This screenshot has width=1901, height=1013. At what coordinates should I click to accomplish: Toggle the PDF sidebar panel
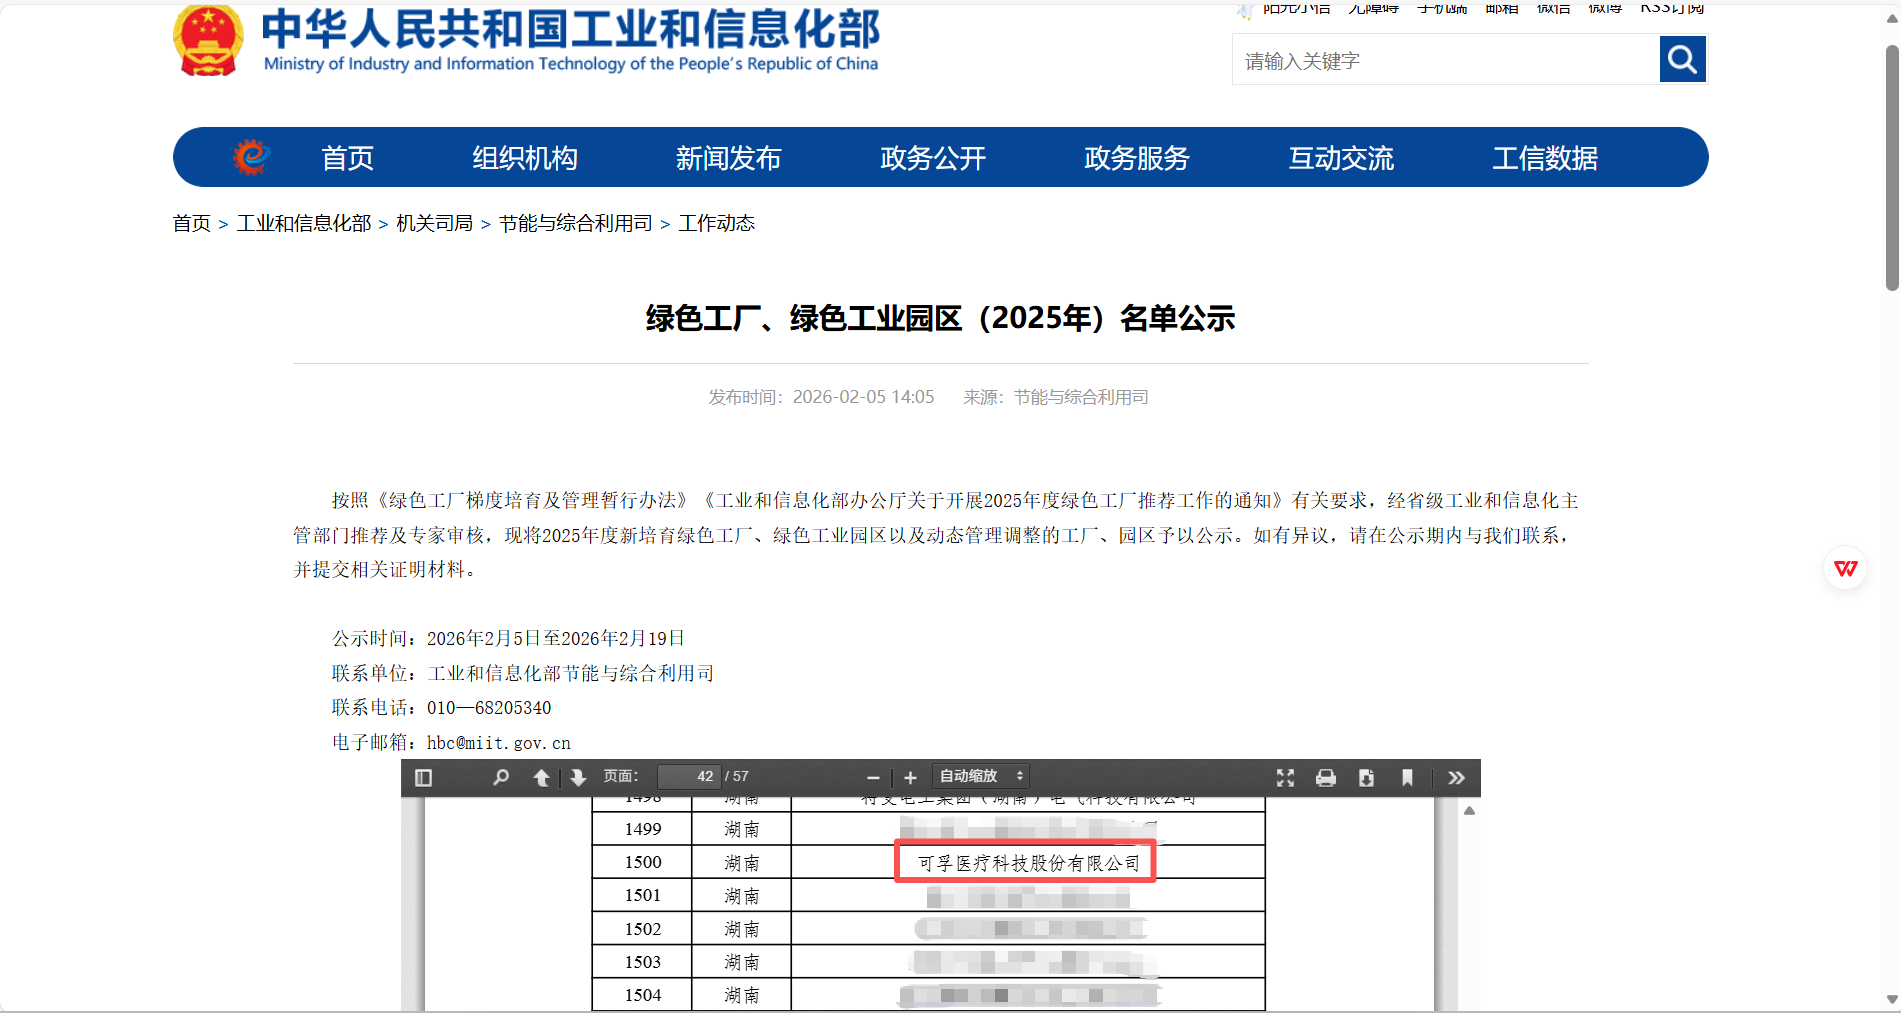pyautogui.click(x=423, y=776)
